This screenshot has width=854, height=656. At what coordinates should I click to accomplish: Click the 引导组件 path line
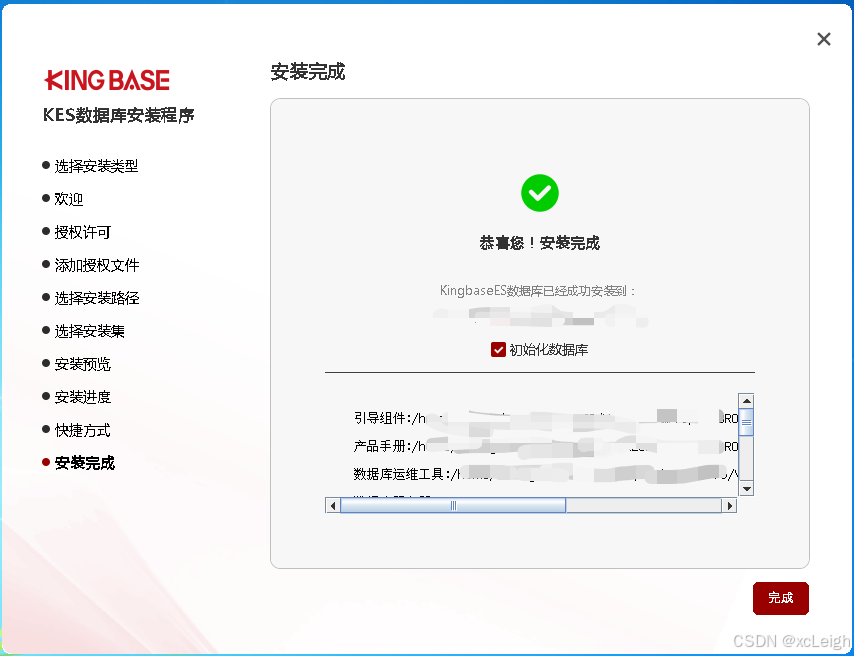tap(546, 418)
